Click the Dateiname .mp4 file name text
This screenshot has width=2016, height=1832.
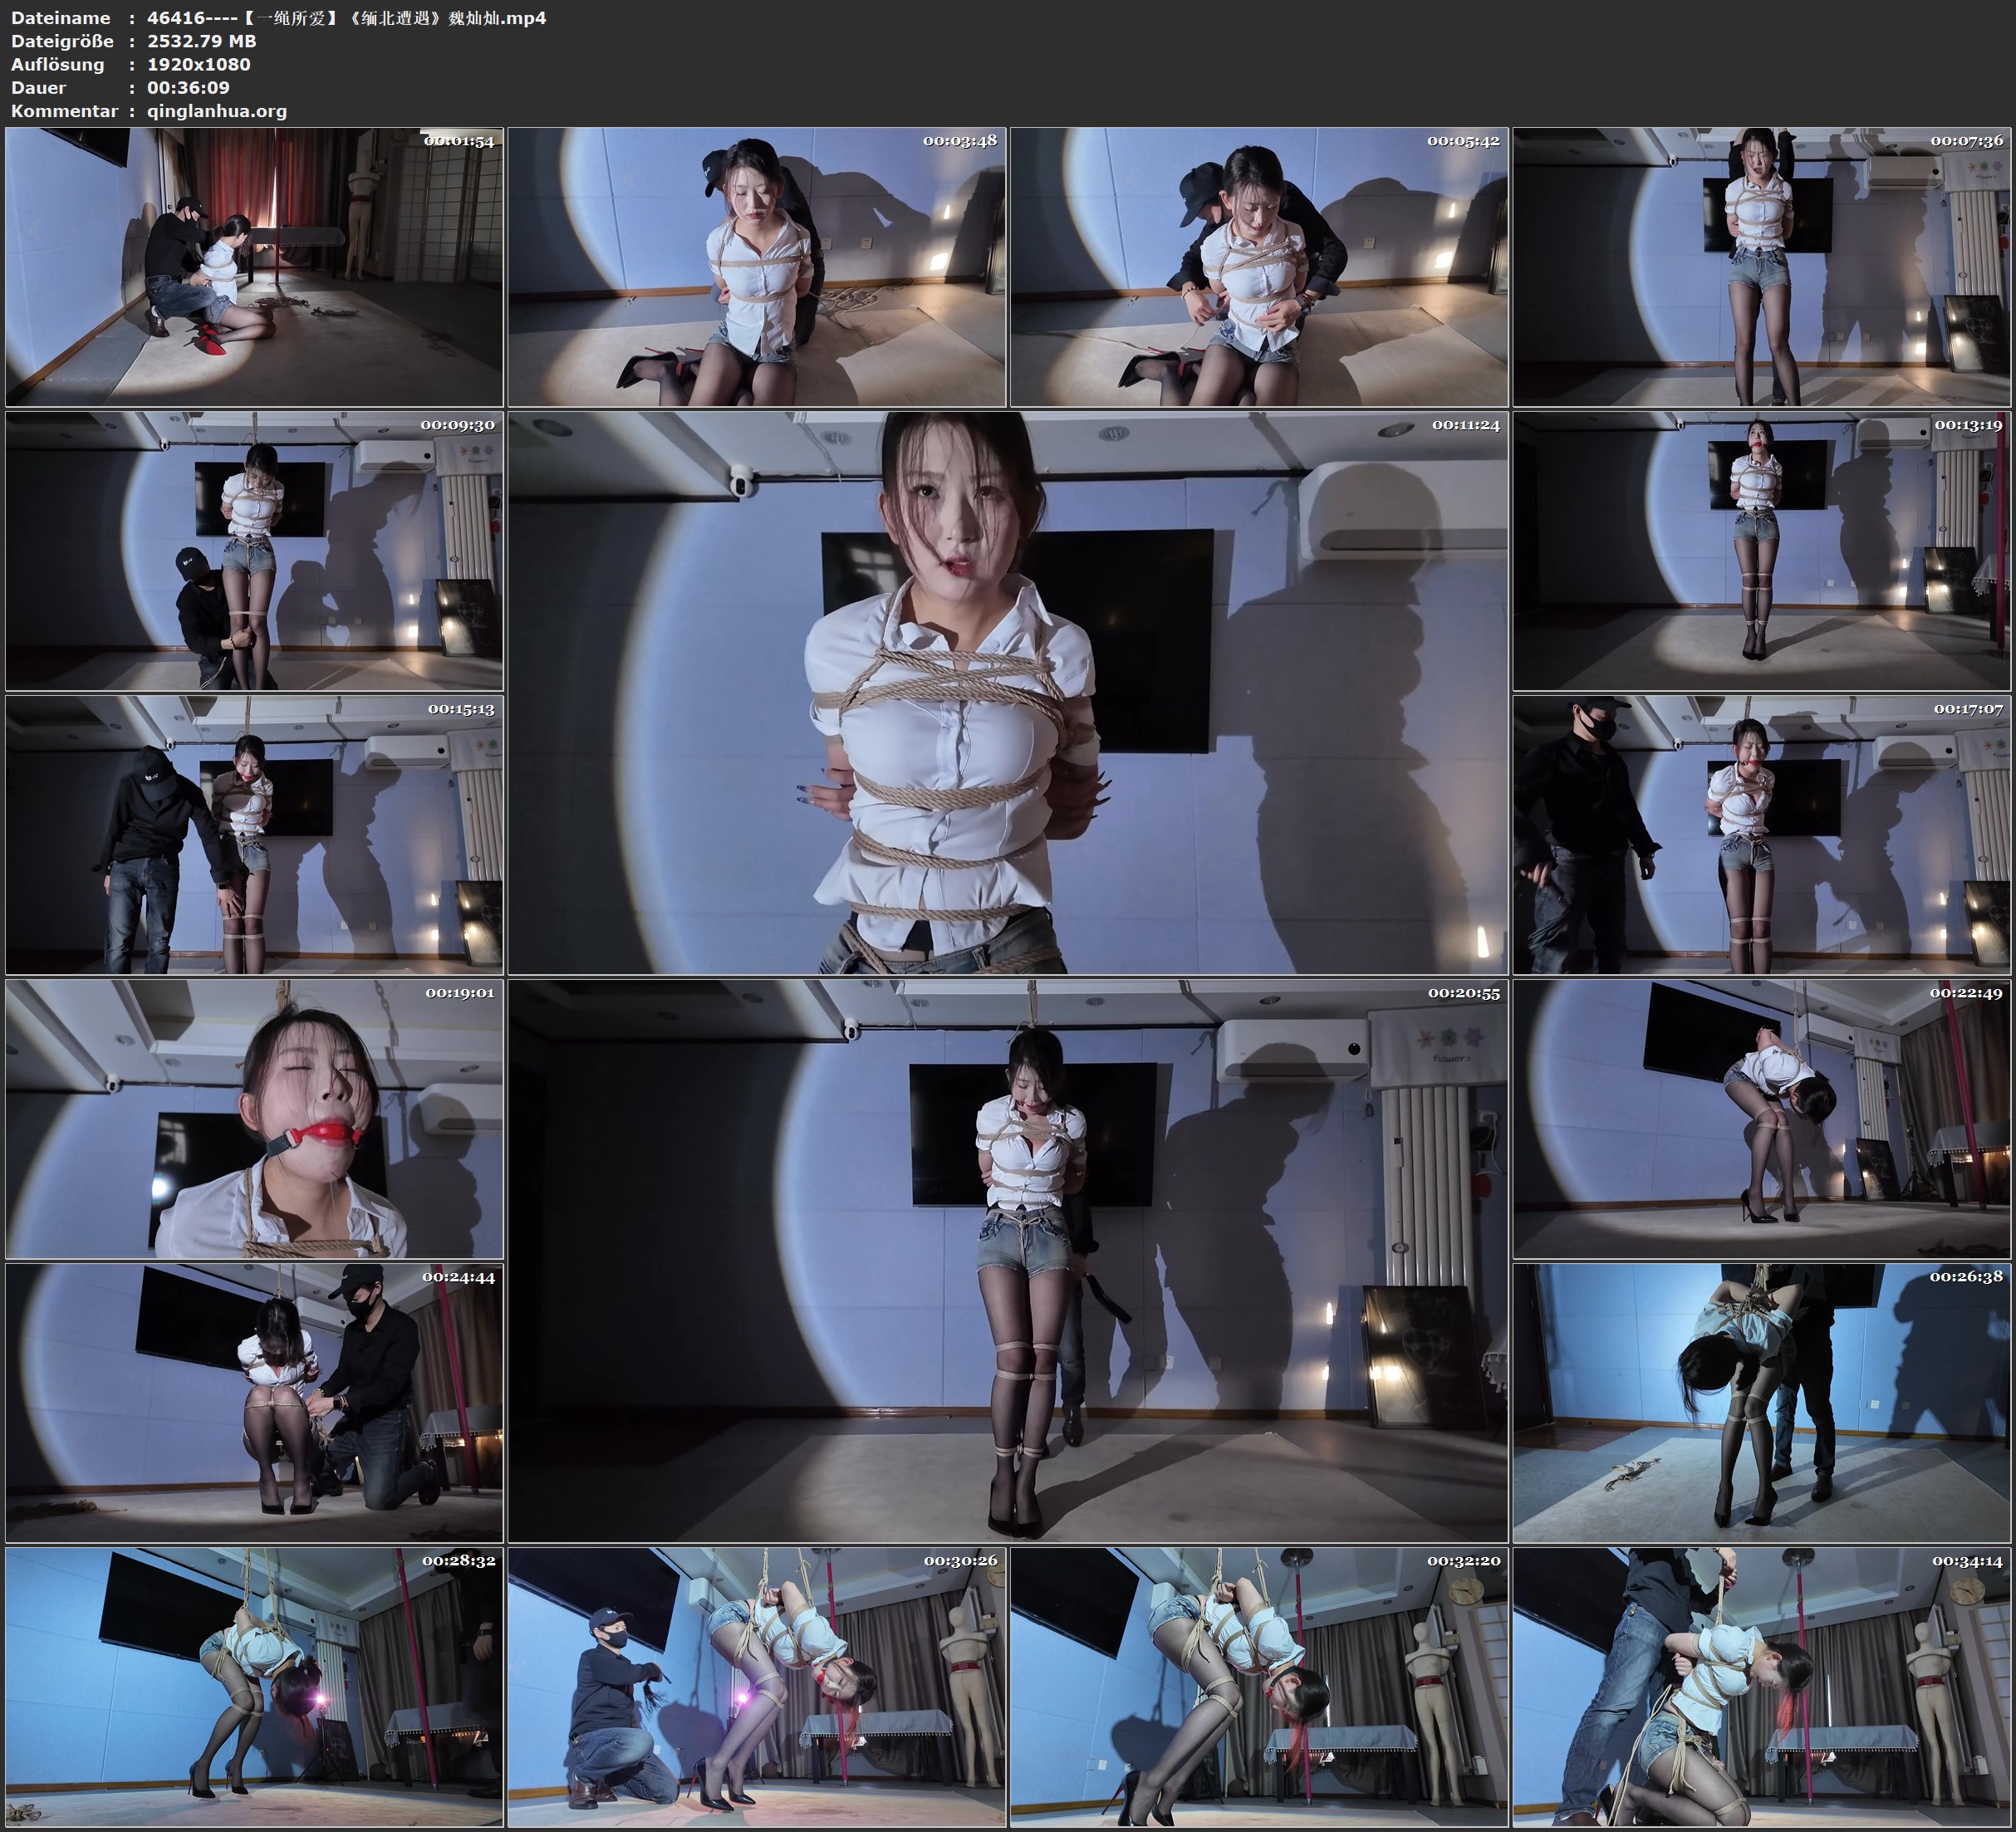(x=346, y=18)
